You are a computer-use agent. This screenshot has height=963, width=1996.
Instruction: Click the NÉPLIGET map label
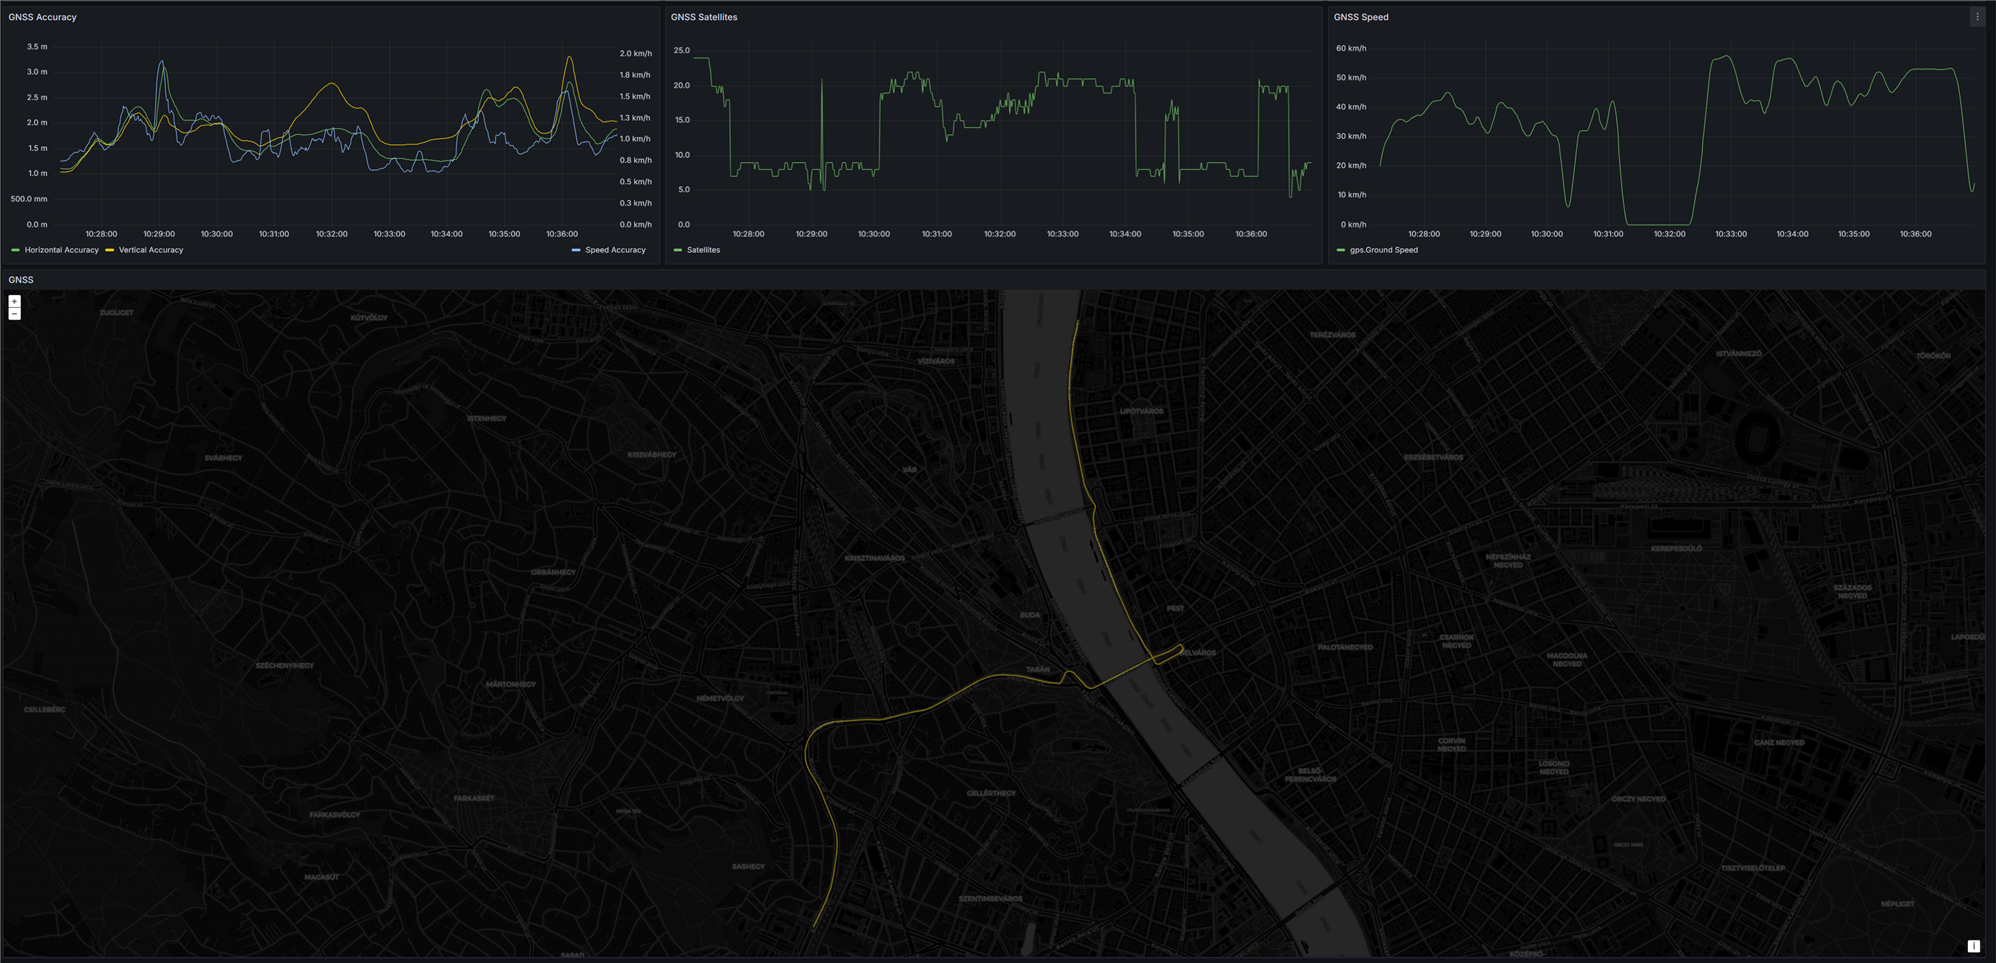[1897, 904]
